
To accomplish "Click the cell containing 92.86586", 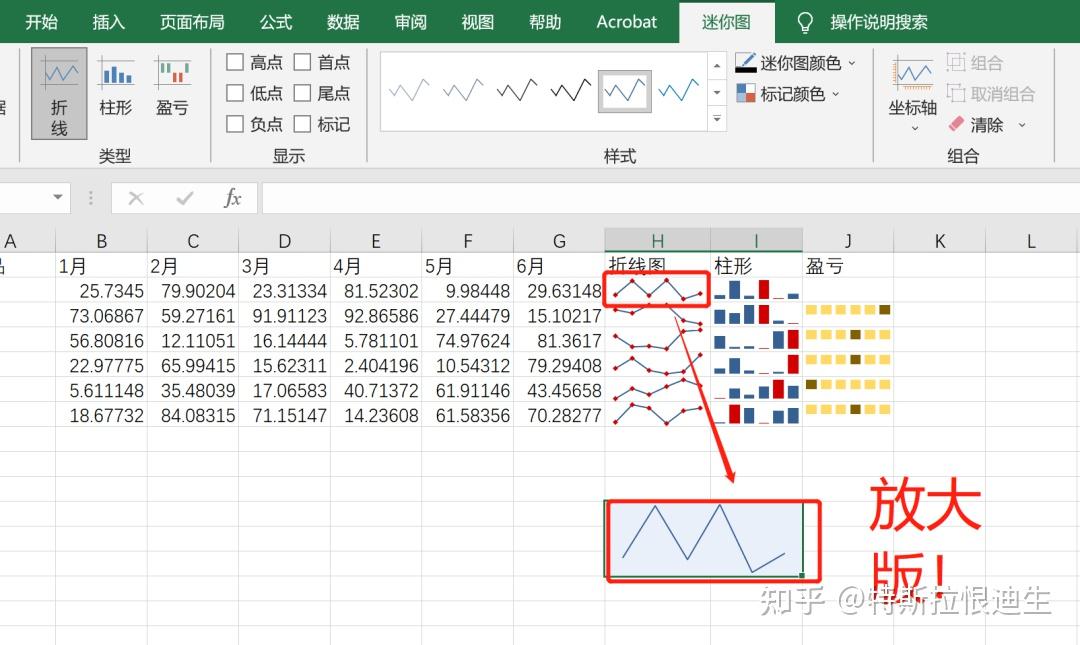I will [376, 316].
